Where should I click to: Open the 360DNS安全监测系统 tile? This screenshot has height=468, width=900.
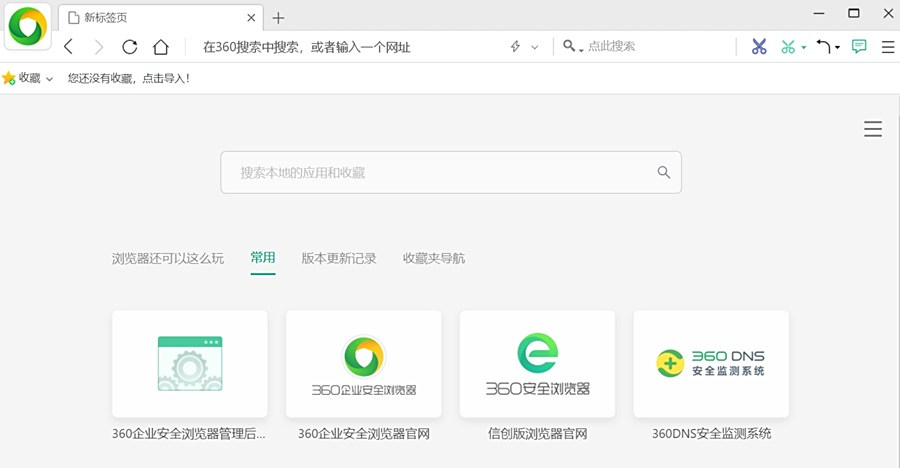click(x=711, y=364)
